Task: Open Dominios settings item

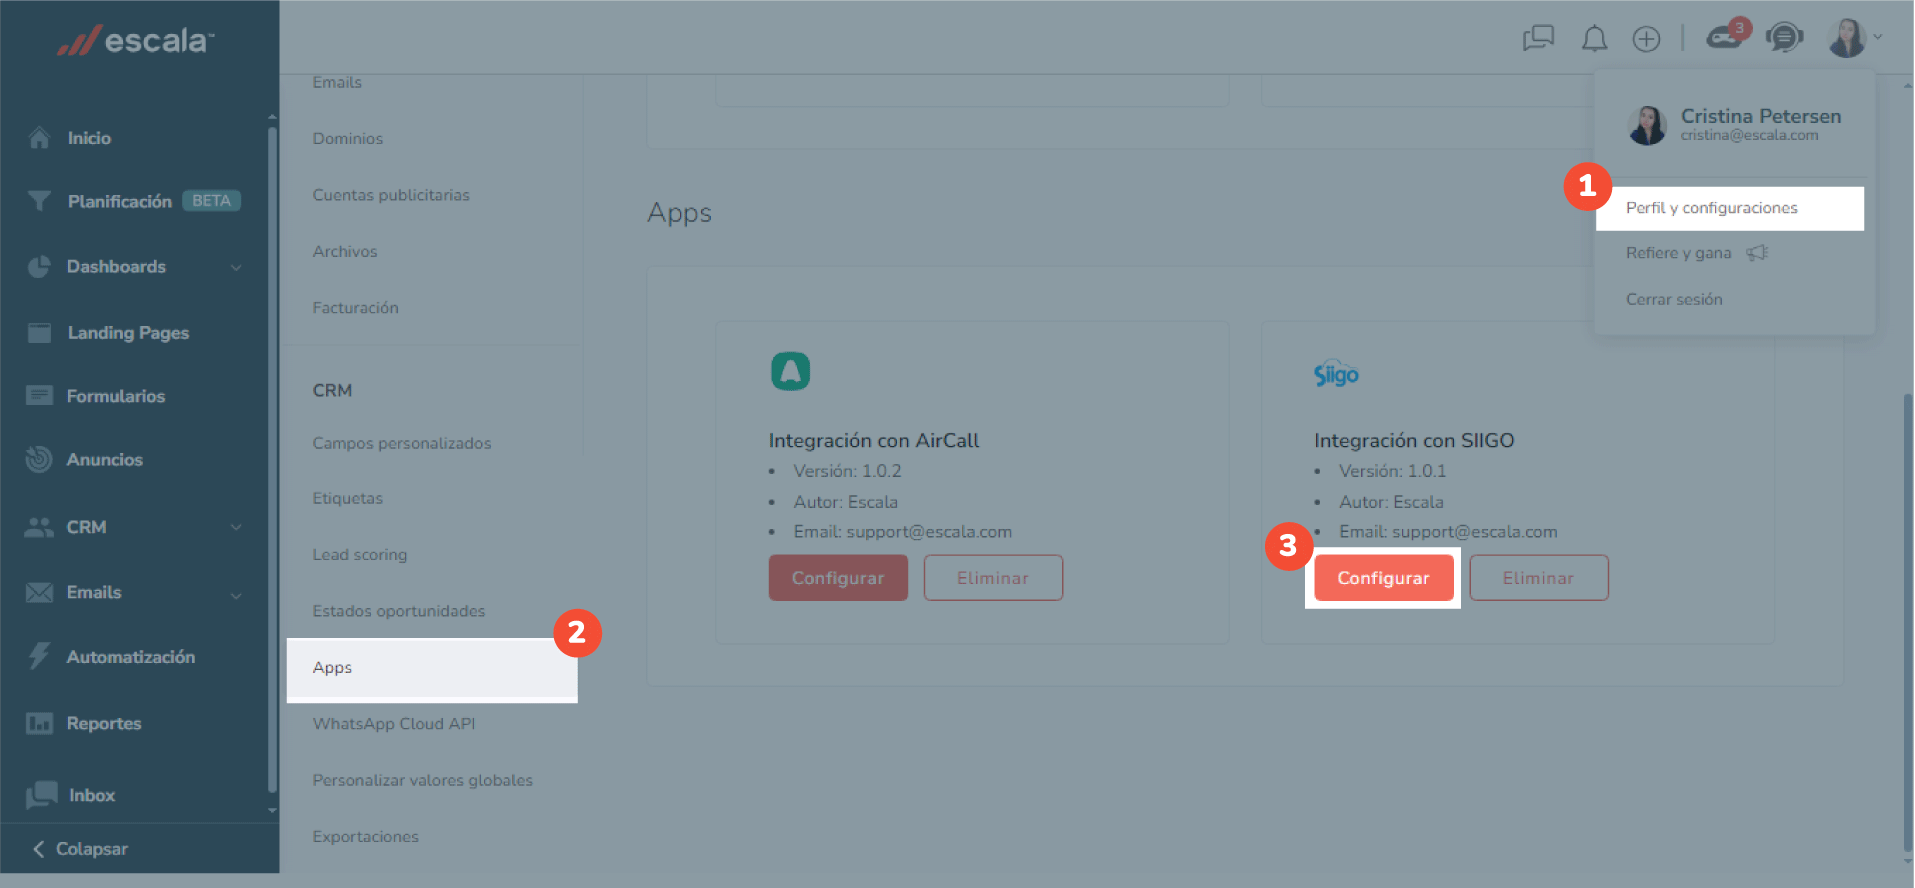Action: pos(348,139)
